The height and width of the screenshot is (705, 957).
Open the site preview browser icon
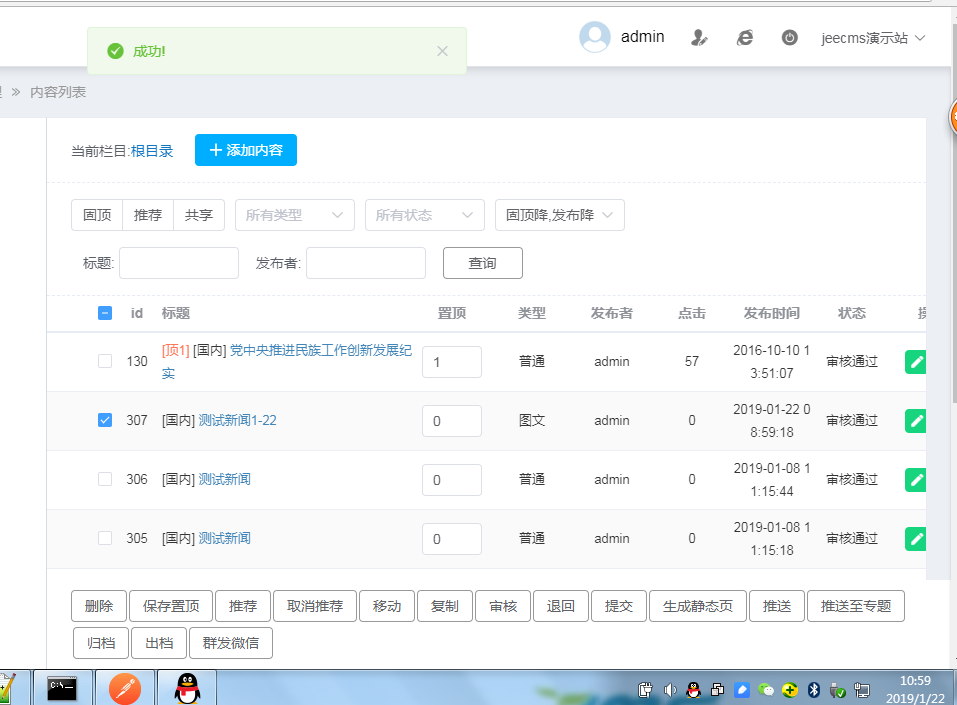click(745, 38)
